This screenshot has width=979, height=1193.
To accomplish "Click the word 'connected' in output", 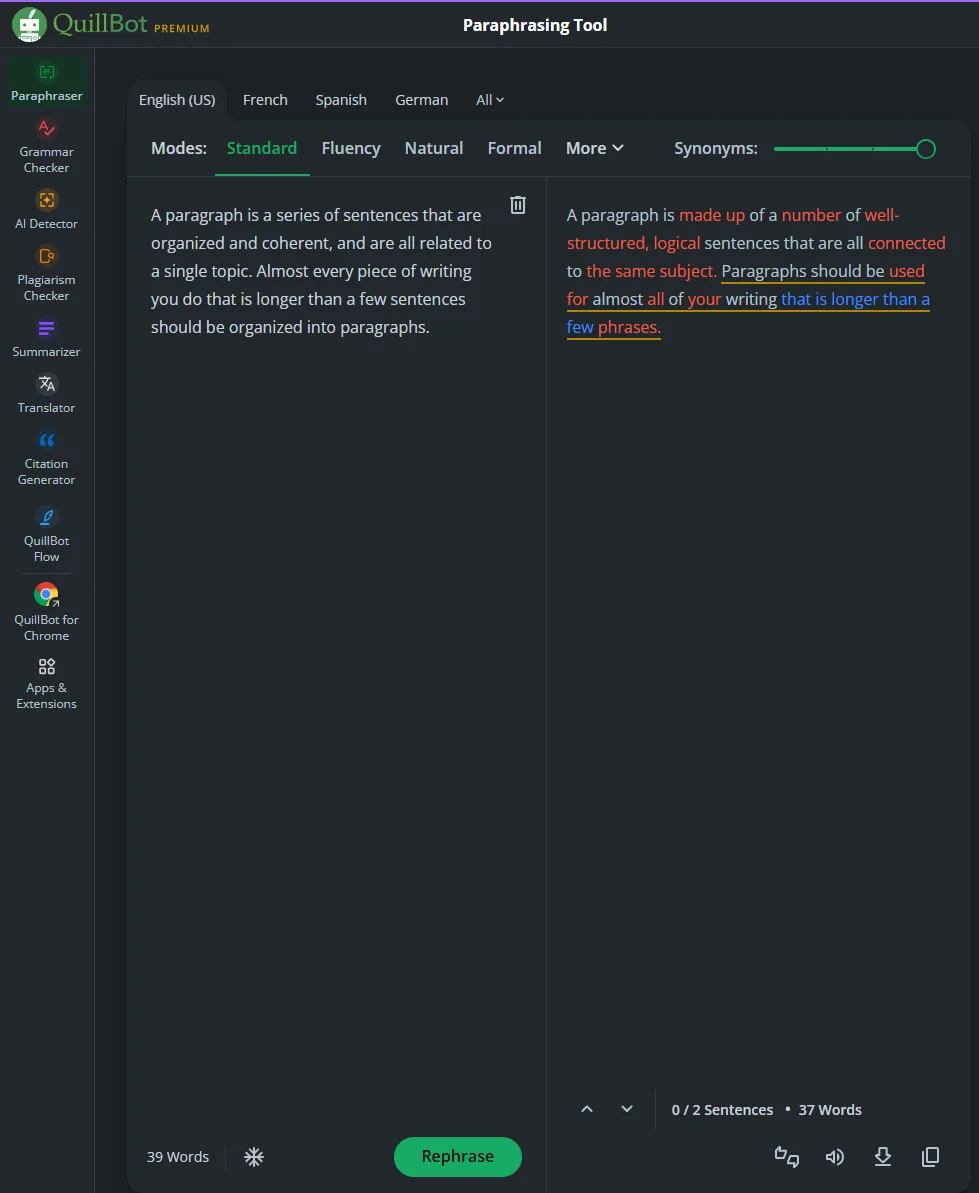I will click(x=906, y=243).
